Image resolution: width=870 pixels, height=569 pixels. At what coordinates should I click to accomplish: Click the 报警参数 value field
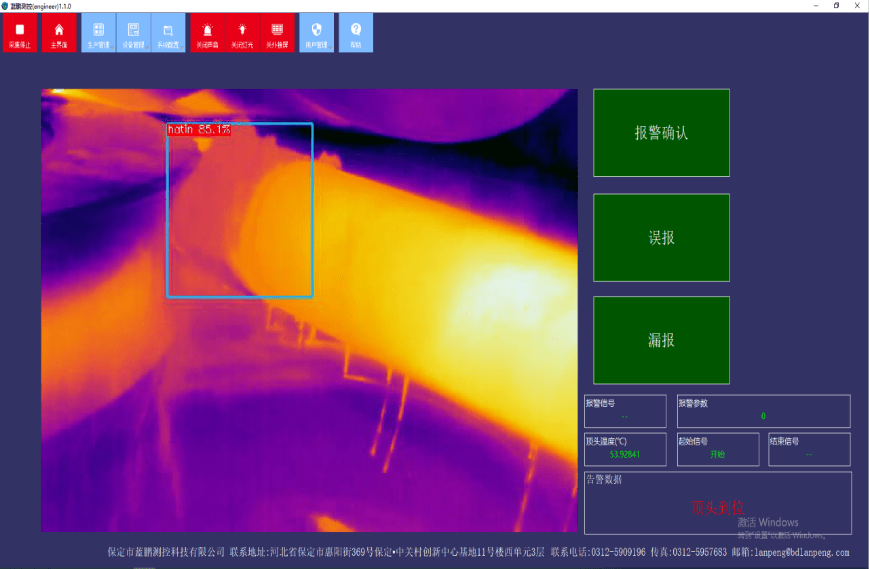tap(763, 416)
